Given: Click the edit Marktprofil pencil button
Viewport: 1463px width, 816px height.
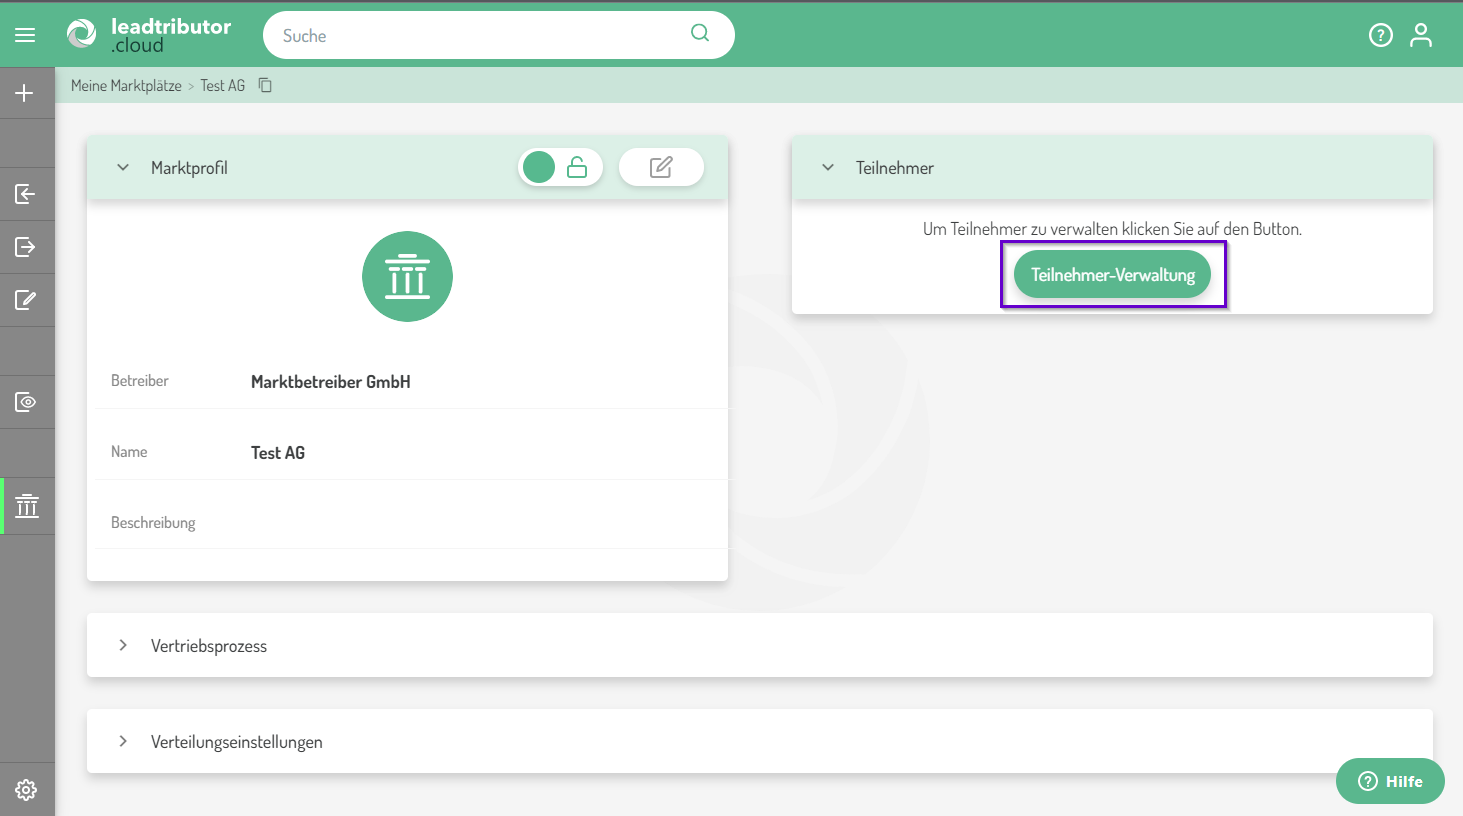Looking at the screenshot, I should 661,168.
